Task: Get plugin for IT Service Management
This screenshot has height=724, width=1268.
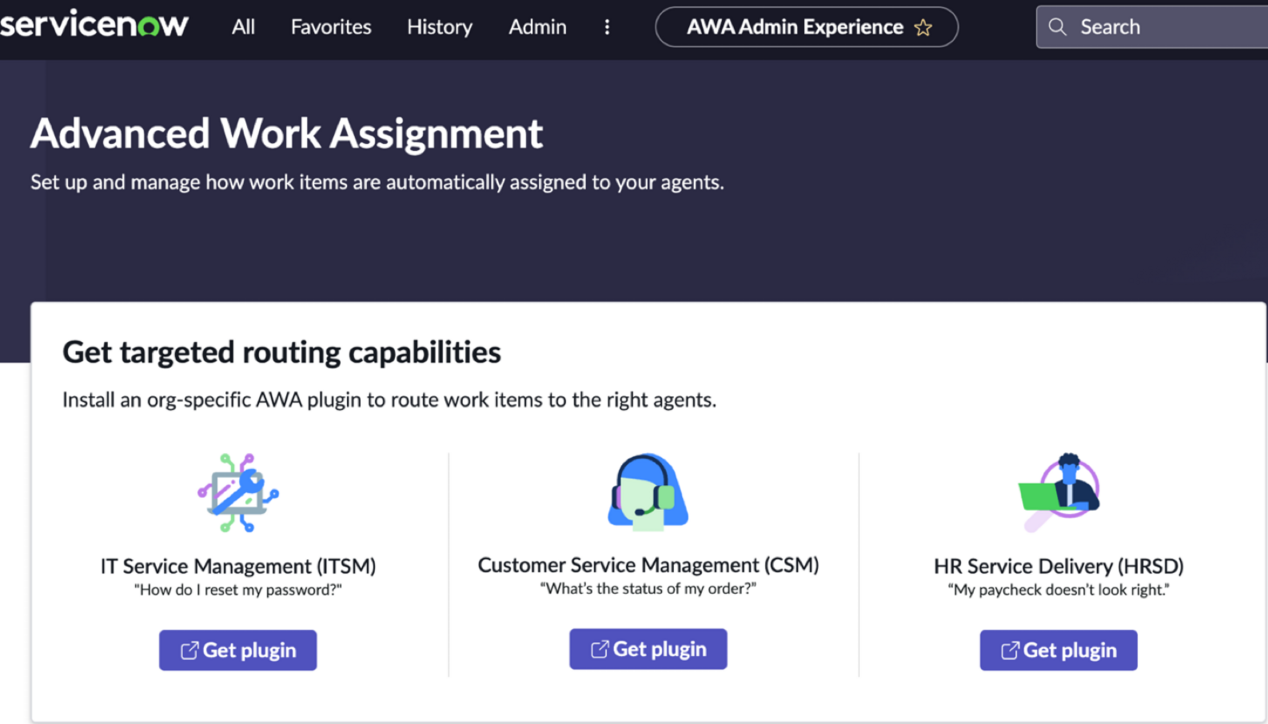Action: [238, 650]
